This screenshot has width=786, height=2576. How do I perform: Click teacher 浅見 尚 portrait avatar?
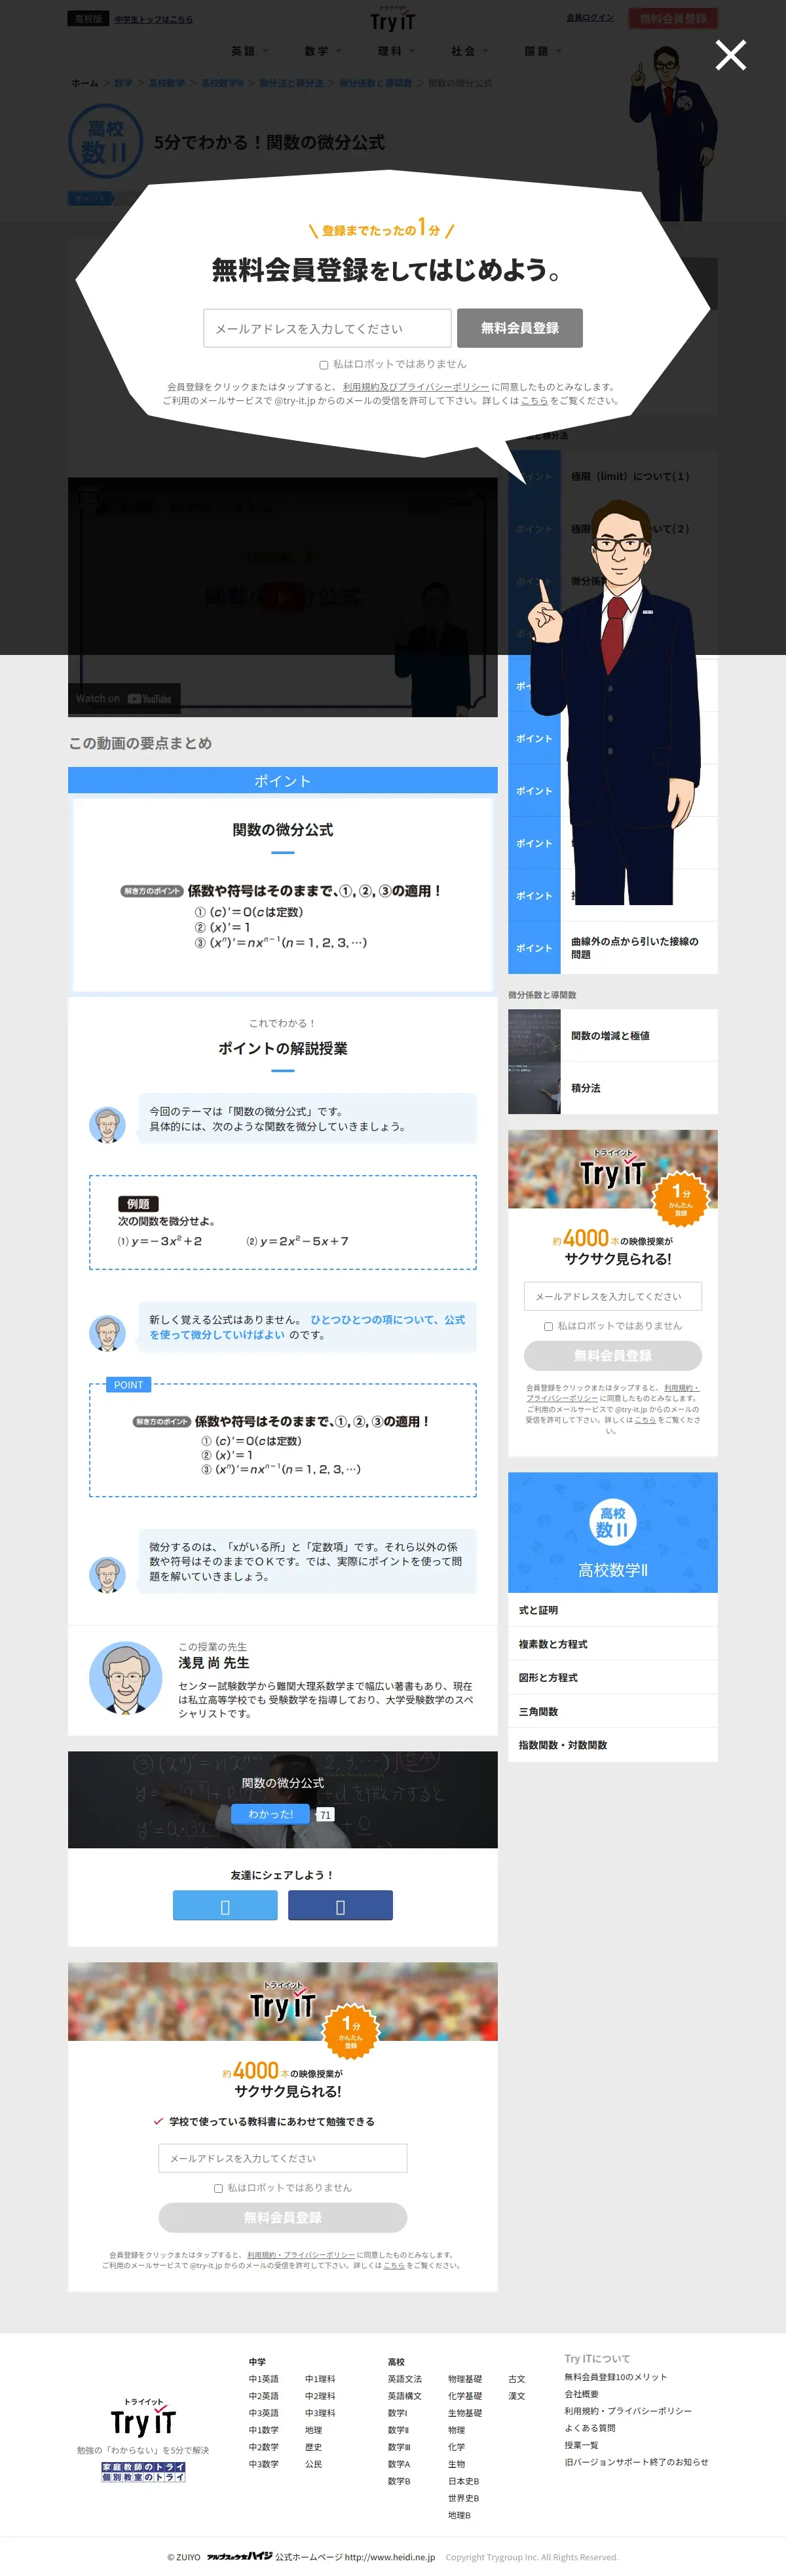125,1678
